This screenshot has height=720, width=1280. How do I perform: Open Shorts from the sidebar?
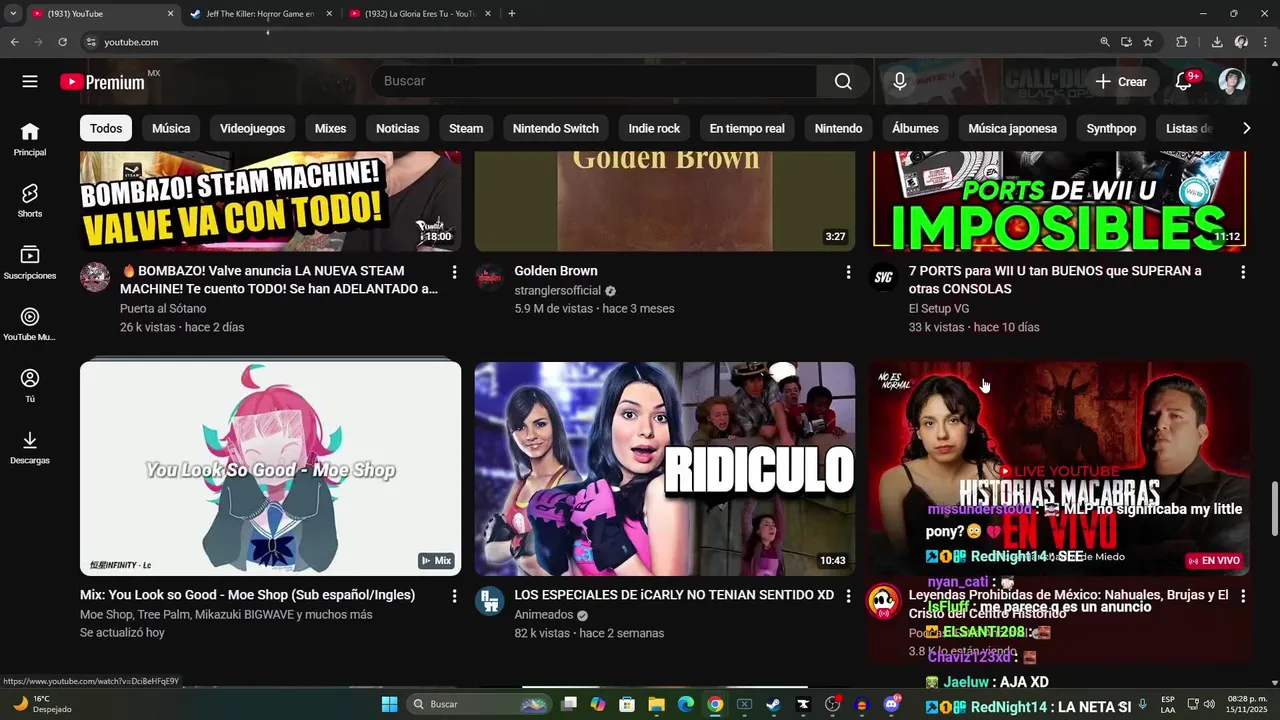coord(30,201)
